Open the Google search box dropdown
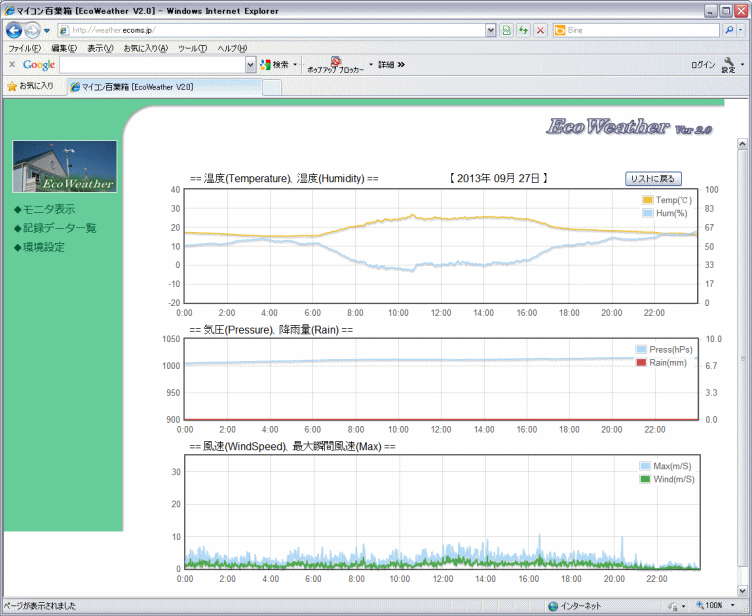 [251, 65]
